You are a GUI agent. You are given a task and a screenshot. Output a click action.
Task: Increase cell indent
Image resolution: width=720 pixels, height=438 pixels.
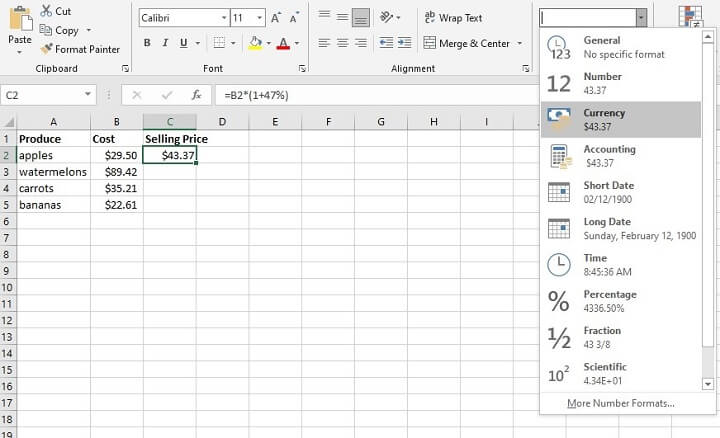pyautogui.click(x=404, y=43)
